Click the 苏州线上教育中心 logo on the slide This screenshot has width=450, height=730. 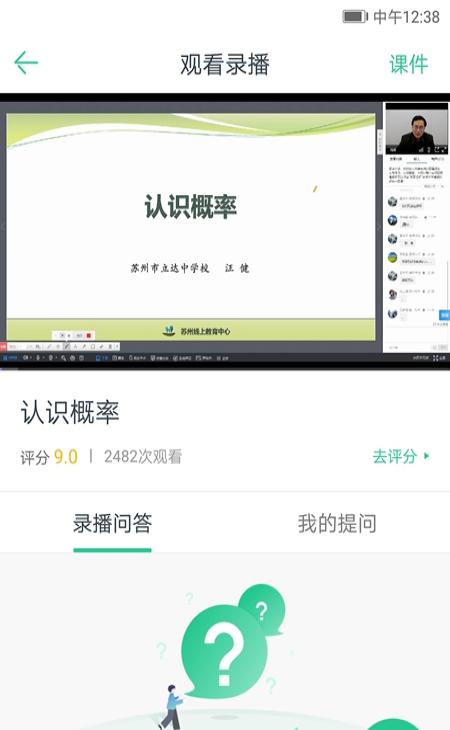pyautogui.click(x=197, y=331)
